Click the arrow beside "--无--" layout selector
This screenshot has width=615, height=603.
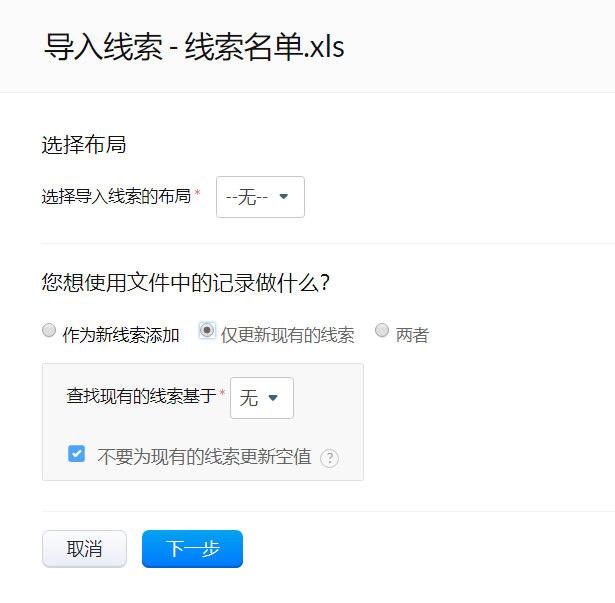coord(284,196)
